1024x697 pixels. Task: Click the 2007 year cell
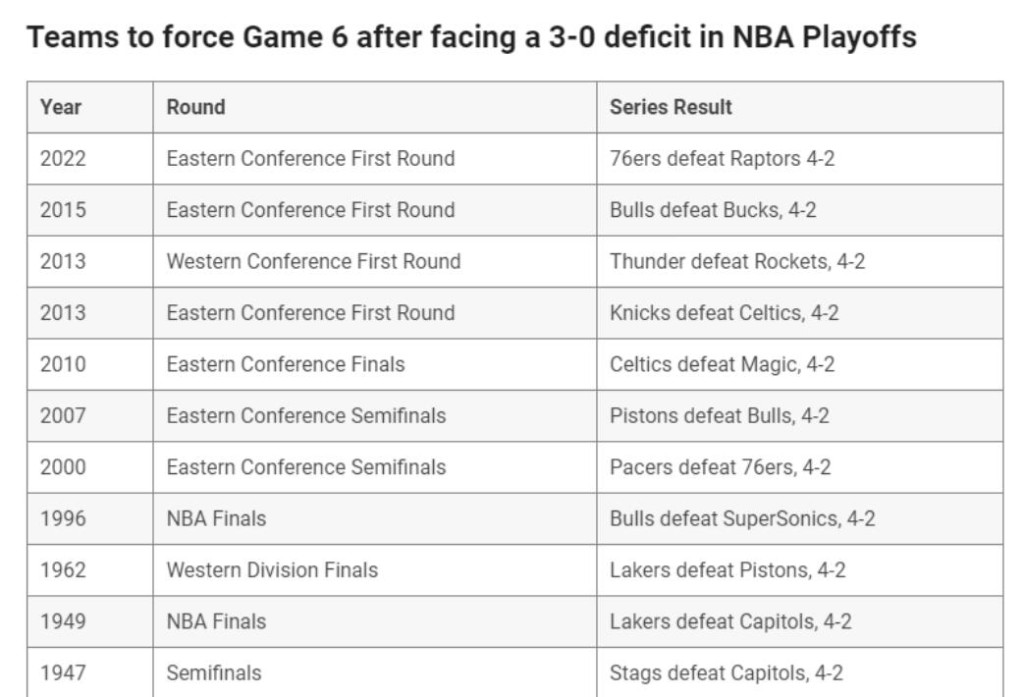(x=90, y=416)
